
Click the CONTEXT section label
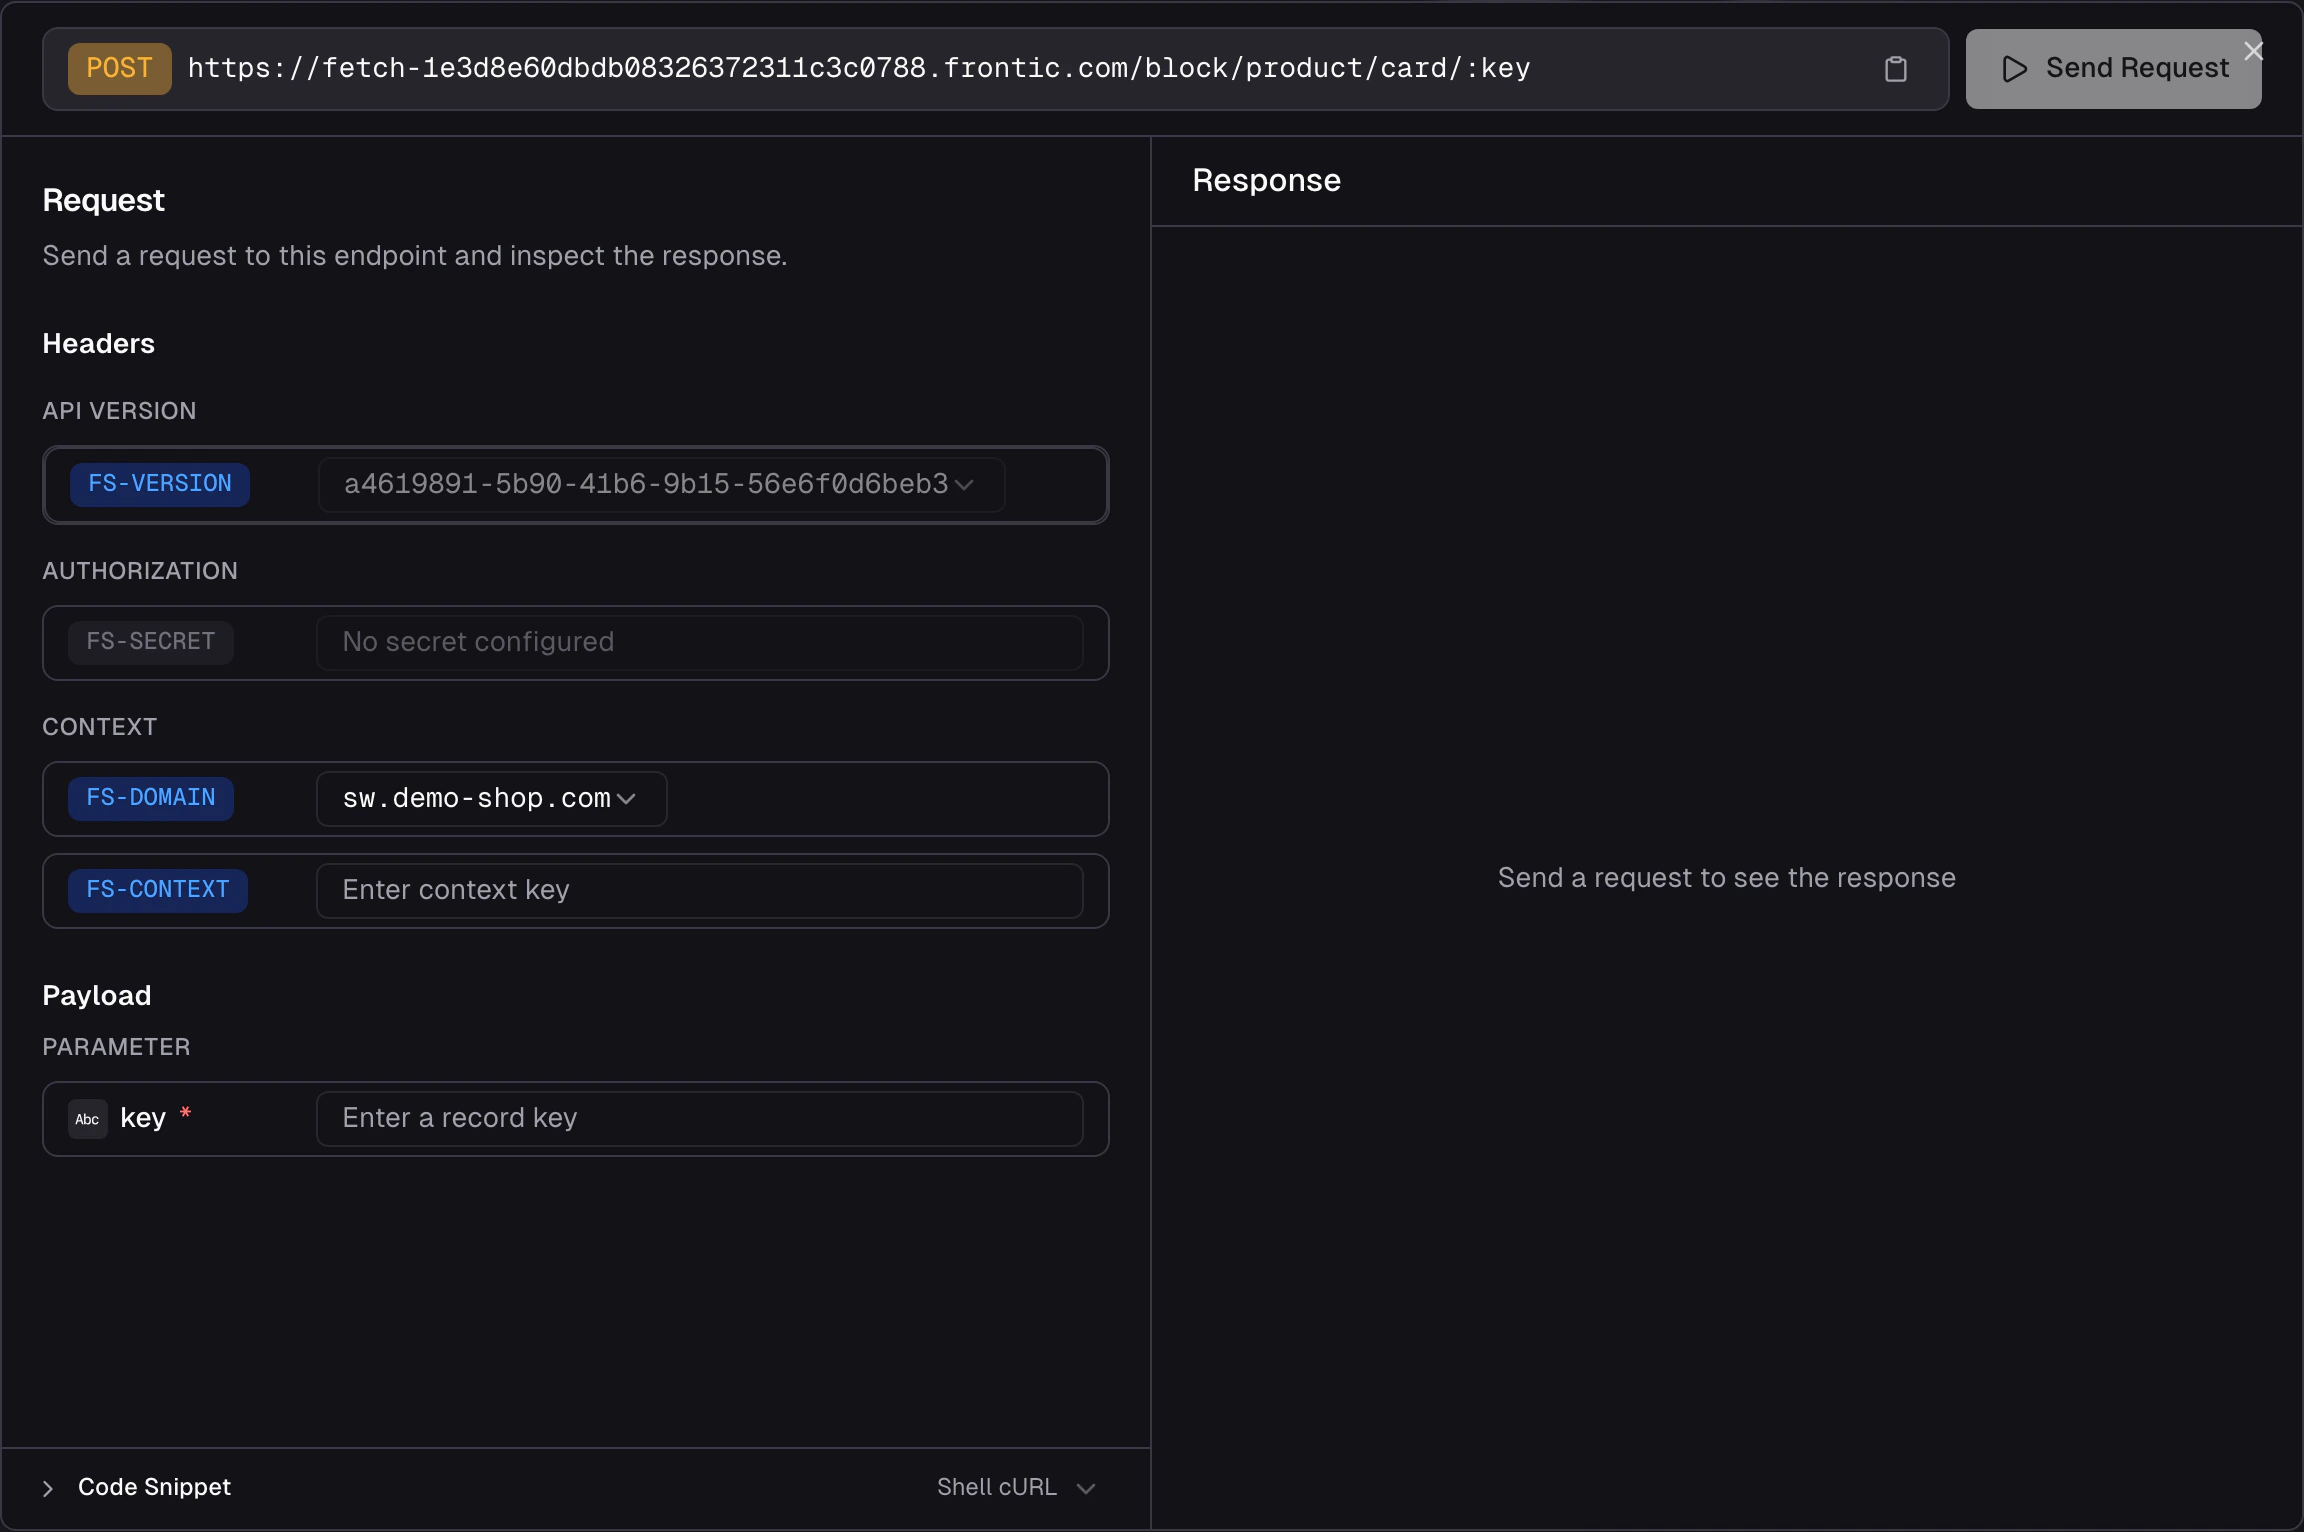(99, 727)
